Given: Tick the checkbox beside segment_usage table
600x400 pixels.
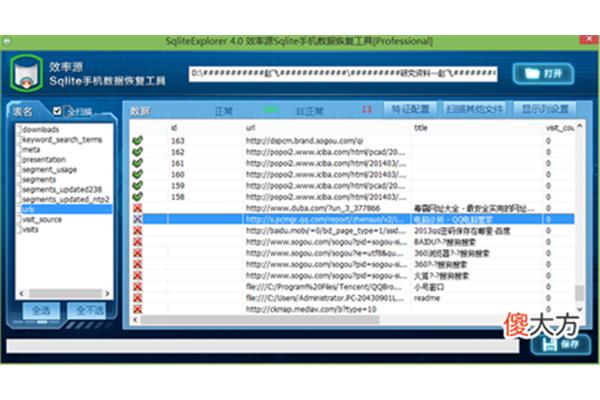Looking at the screenshot, I should pos(18,169).
